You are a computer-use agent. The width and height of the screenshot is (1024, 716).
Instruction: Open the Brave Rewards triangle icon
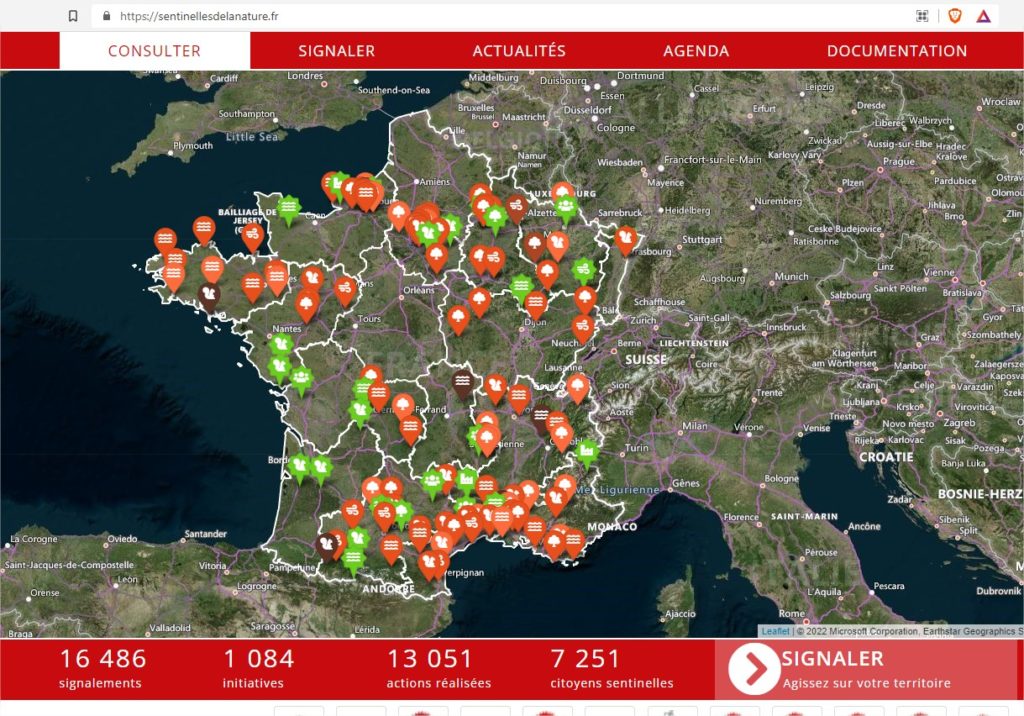(x=983, y=16)
